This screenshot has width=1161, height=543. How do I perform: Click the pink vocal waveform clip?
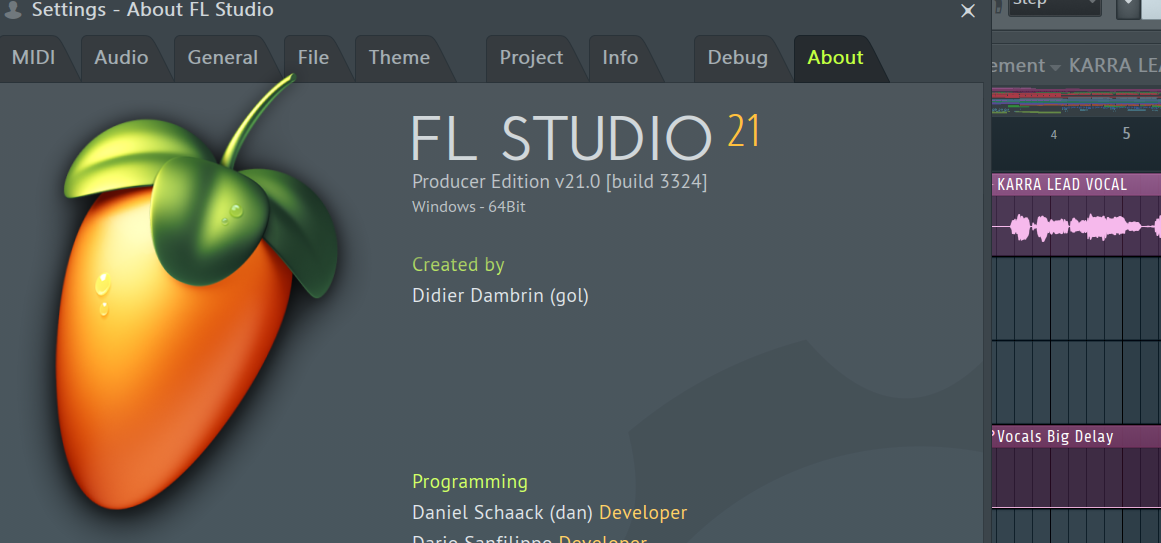[1075, 227]
